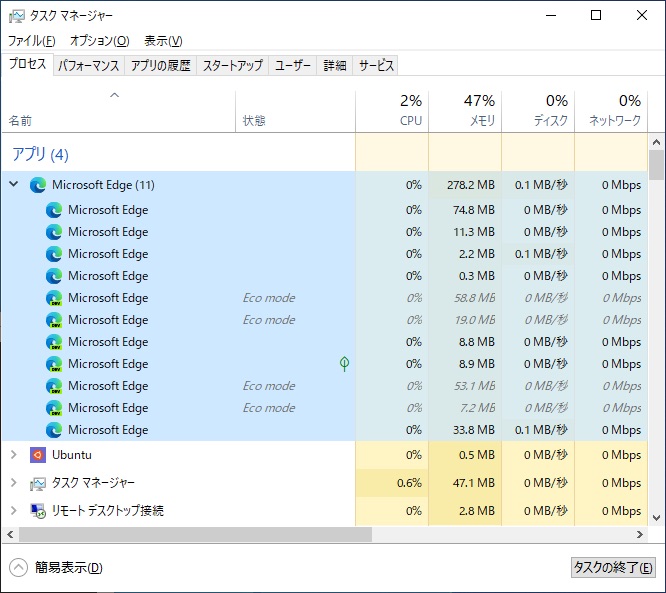This screenshot has height=593, width=666.
Task: Click Edge icon on the 74.8 MB row
Action: click(x=54, y=210)
